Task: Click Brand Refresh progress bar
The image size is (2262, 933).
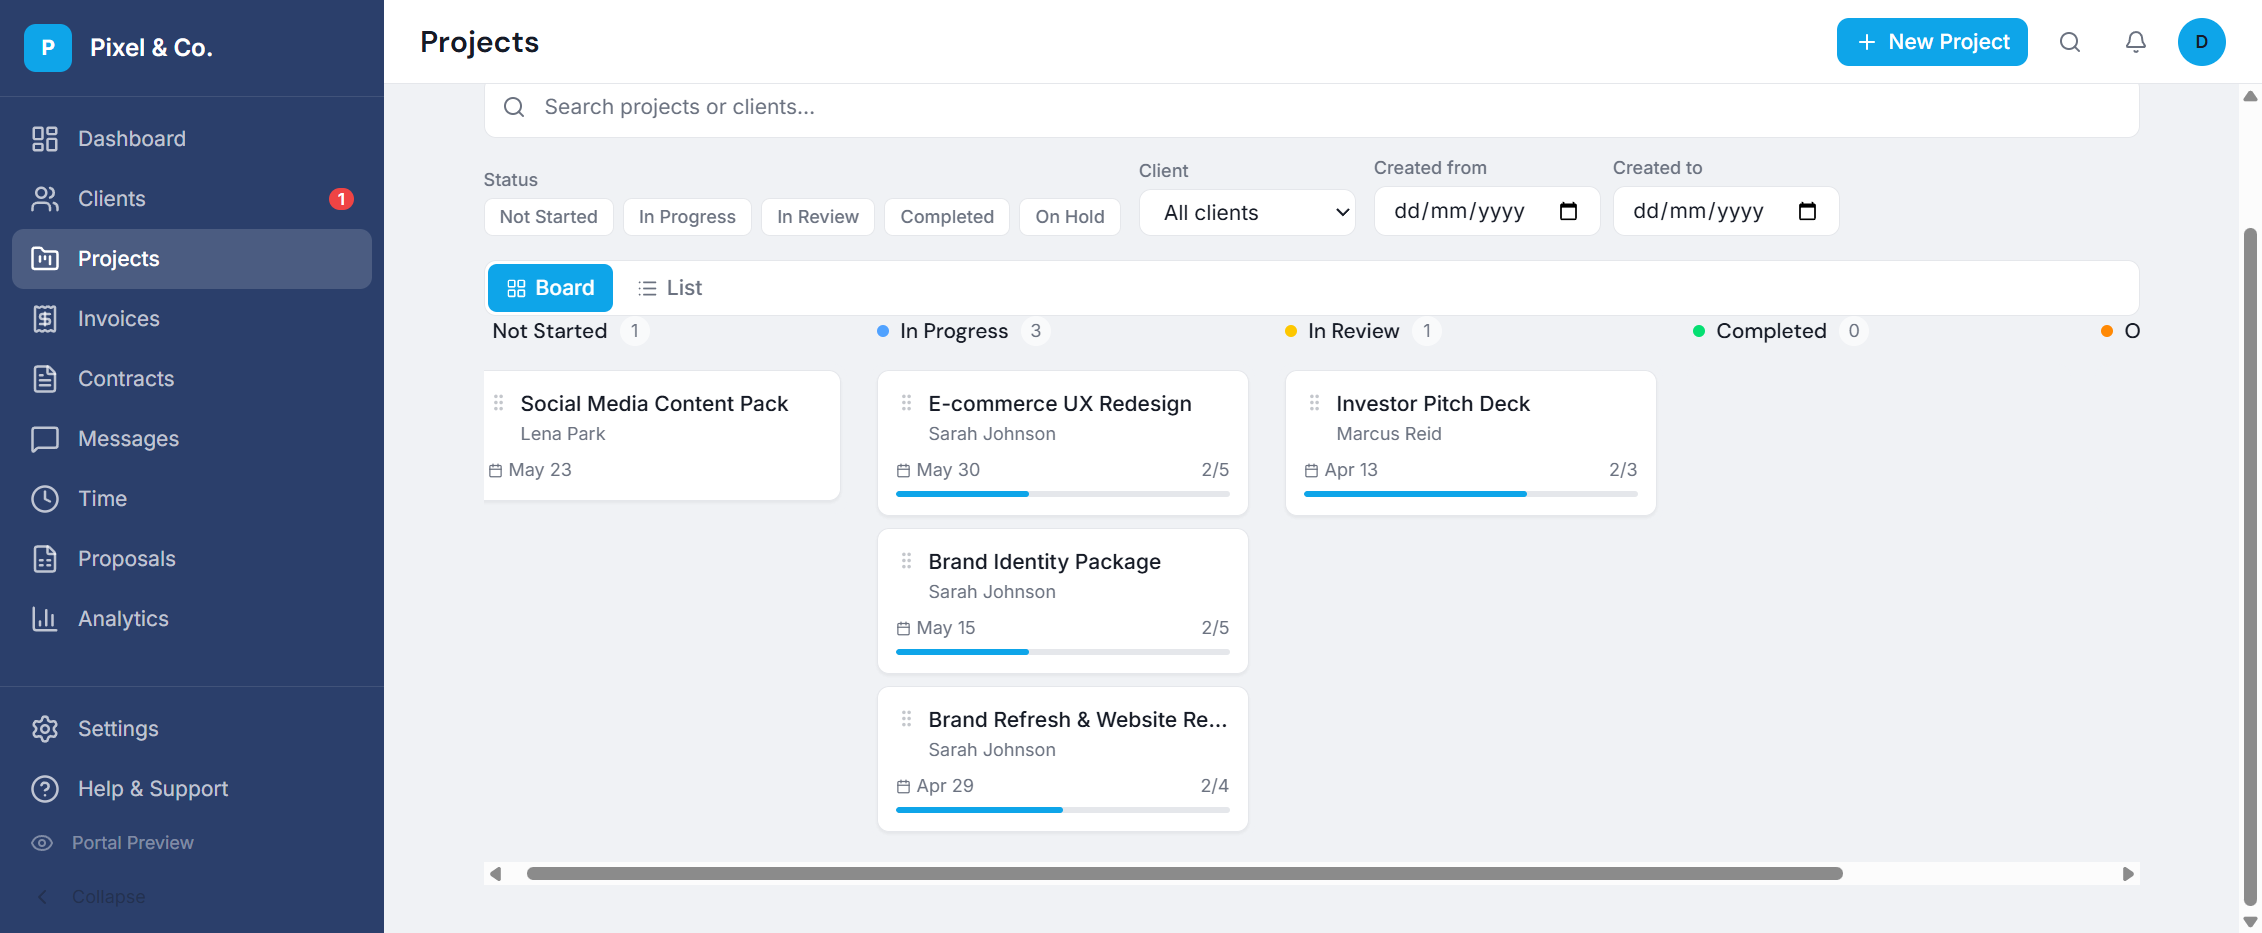Action: (x=1063, y=810)
